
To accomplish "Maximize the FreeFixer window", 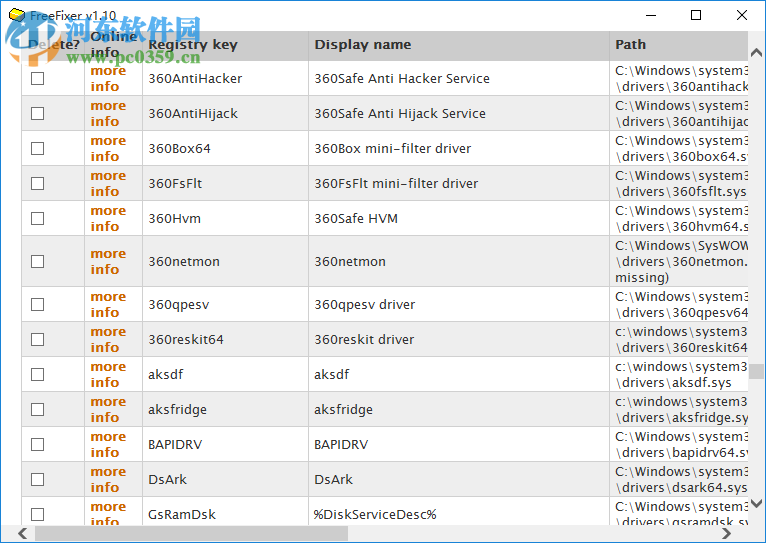I will pos(696,15).
